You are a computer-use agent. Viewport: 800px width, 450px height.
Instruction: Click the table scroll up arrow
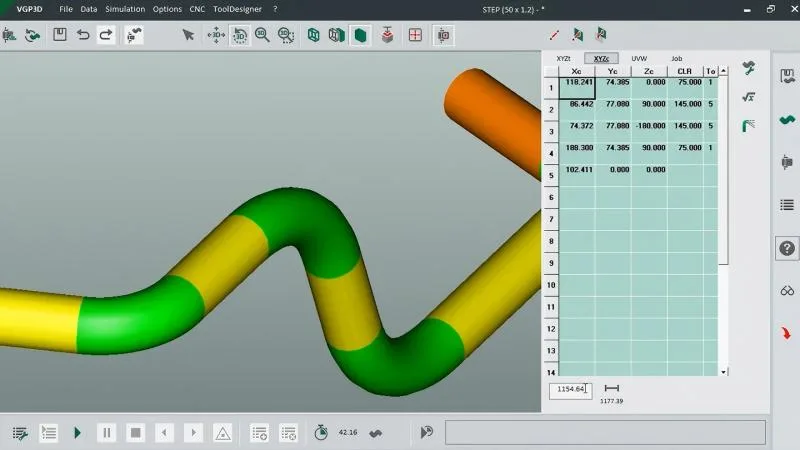pos(723,71)
